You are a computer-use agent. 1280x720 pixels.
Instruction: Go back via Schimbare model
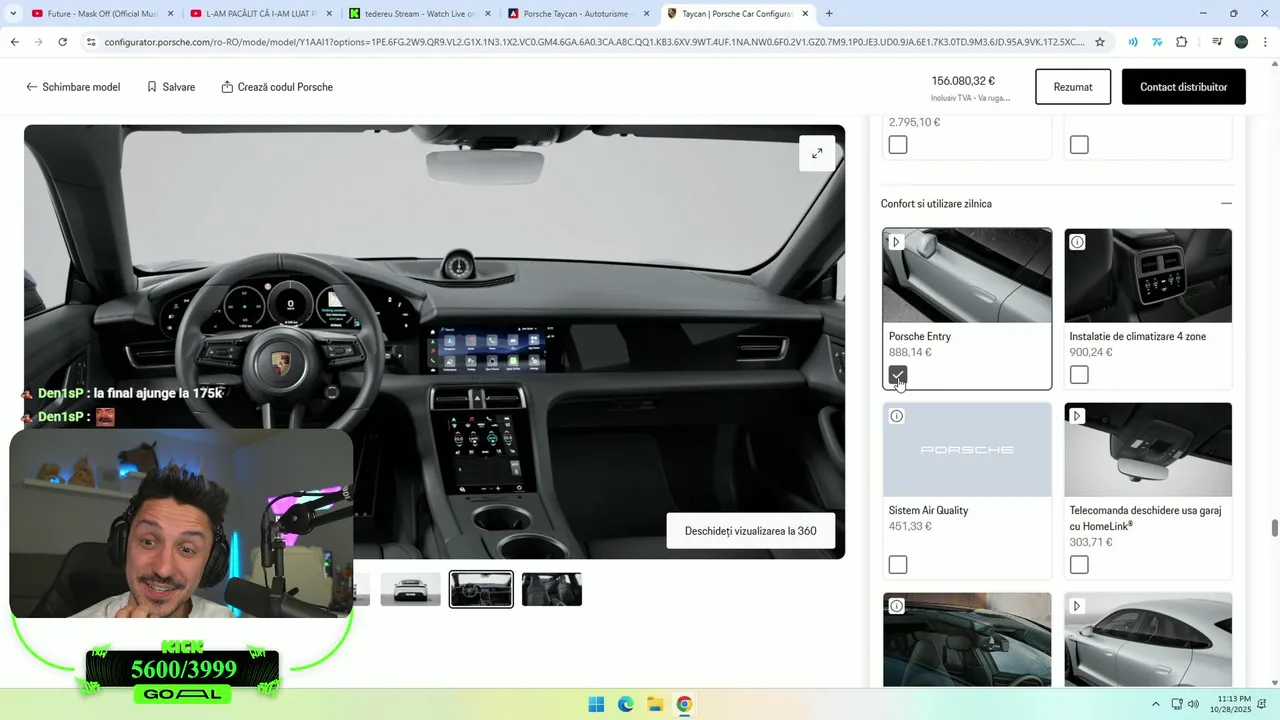click(x=73, y=87)
